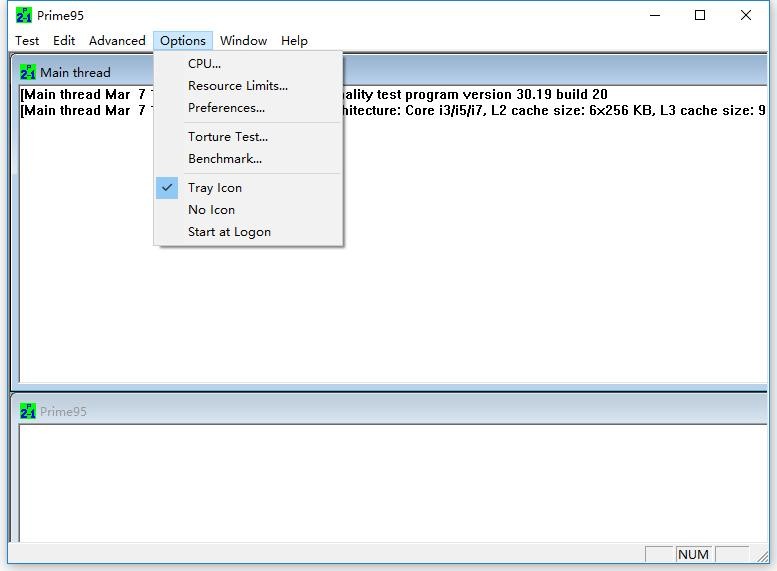Choose CPU... from Options menu
Image resolution: width=777 pixels, height=571 pixels.
pyautogui.click(x=248, y=63)
